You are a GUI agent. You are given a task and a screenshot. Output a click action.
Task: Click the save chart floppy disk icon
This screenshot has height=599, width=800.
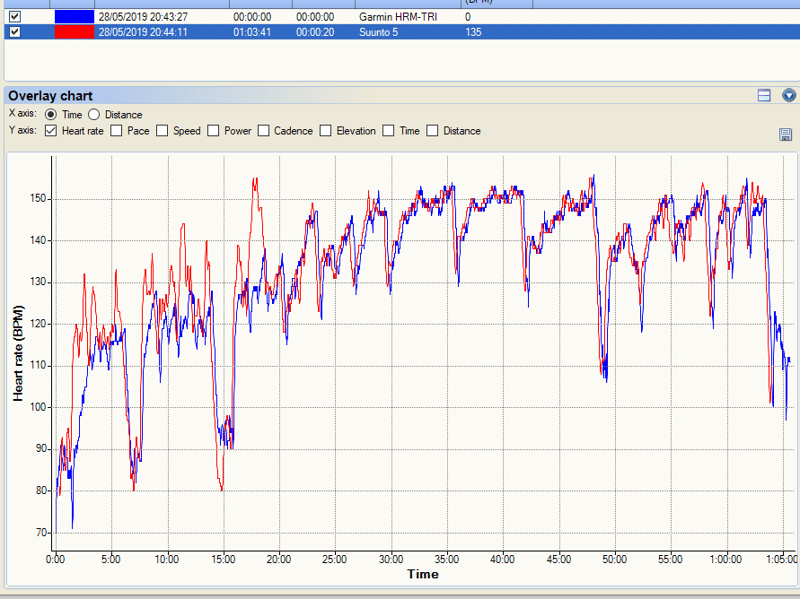[785, 135]
